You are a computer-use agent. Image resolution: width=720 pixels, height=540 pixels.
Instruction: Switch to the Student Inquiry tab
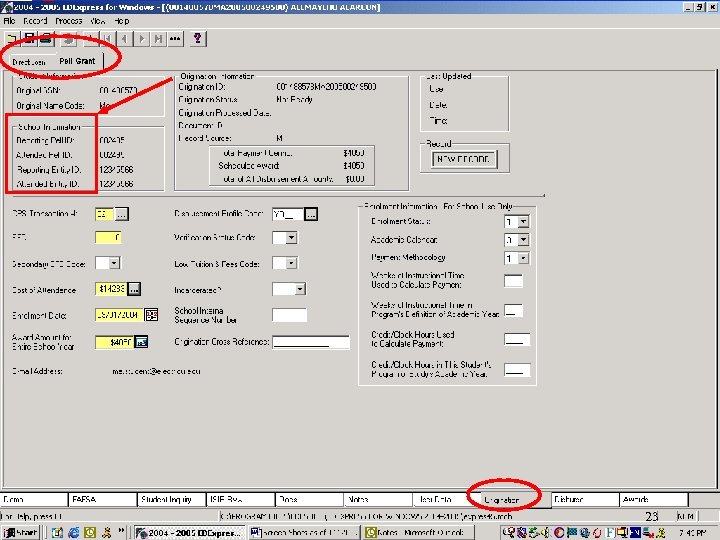pos(172,499)
